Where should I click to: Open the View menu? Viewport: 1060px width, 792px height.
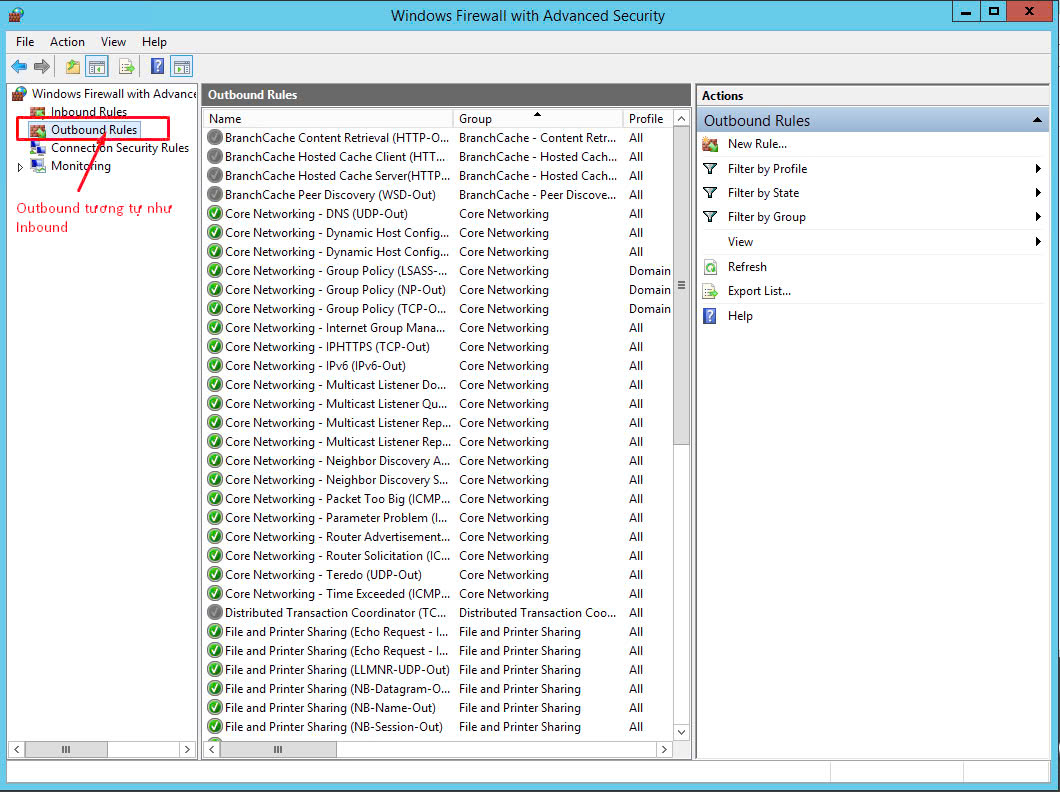point(113,41)
